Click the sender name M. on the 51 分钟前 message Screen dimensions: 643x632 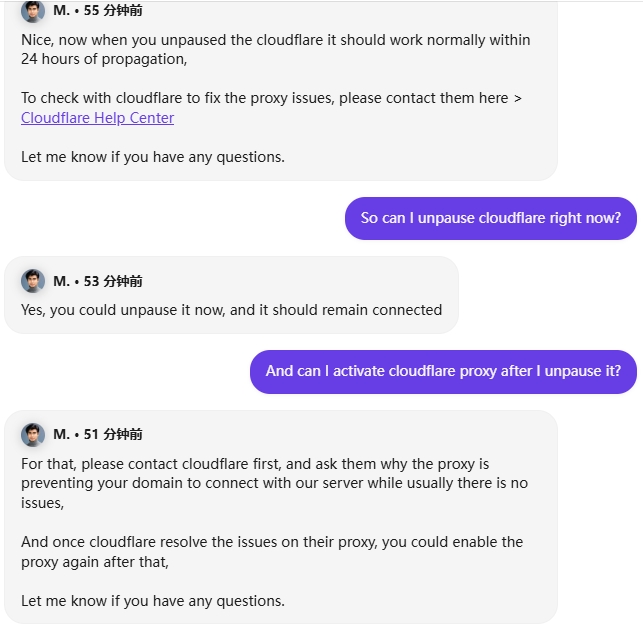(62, 434)
